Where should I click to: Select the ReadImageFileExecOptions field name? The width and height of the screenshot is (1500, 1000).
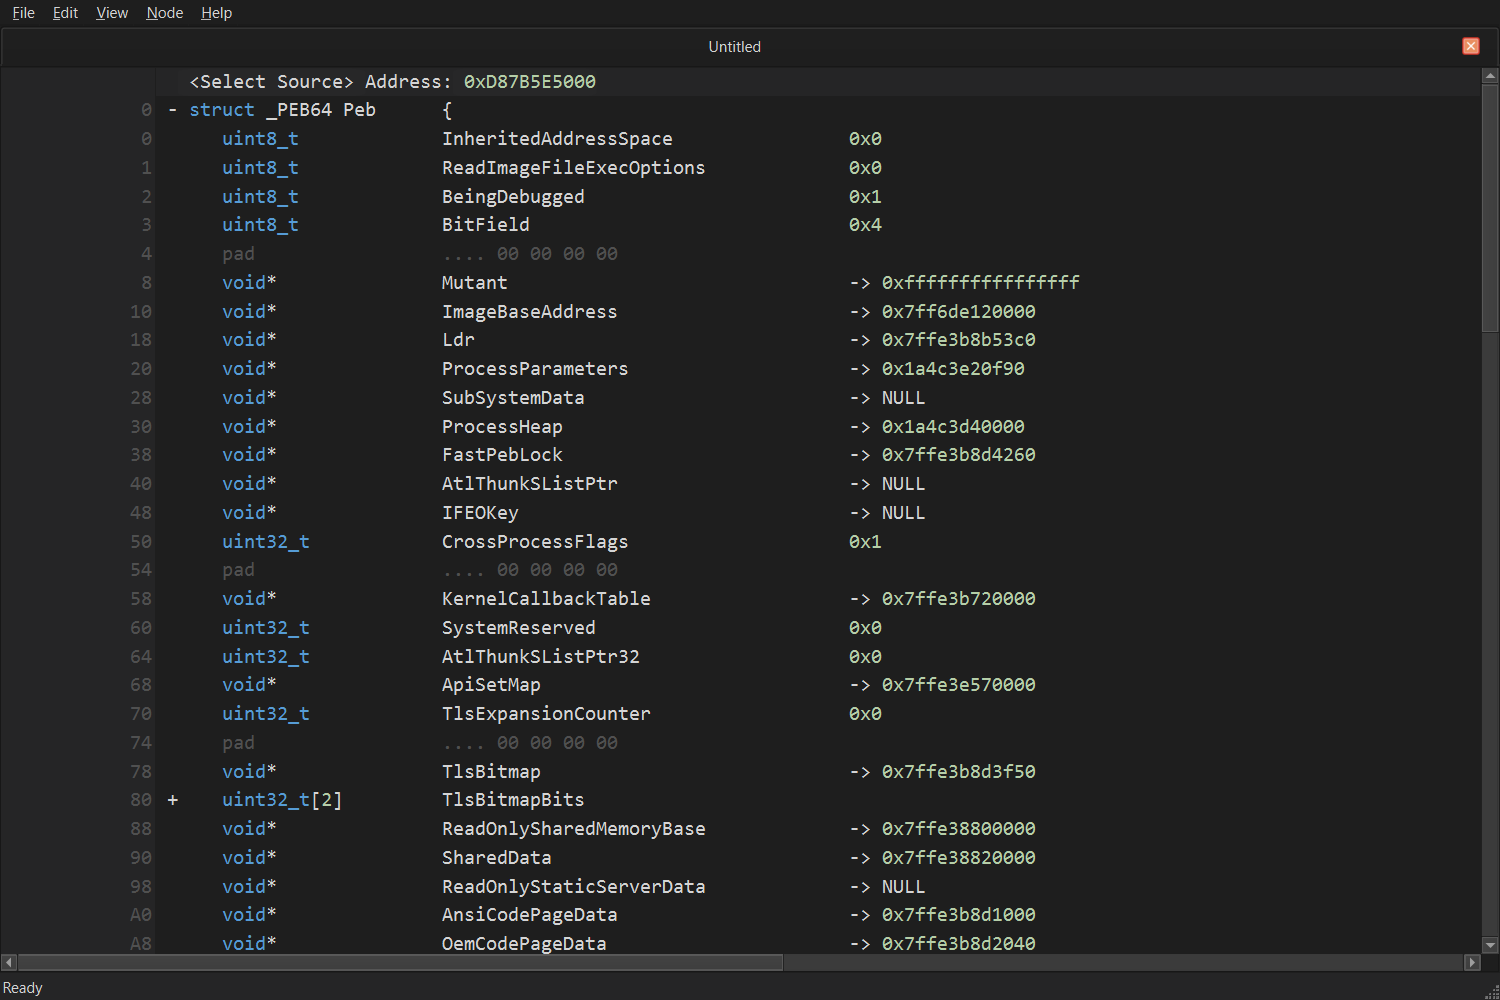(x=573, y=168)
